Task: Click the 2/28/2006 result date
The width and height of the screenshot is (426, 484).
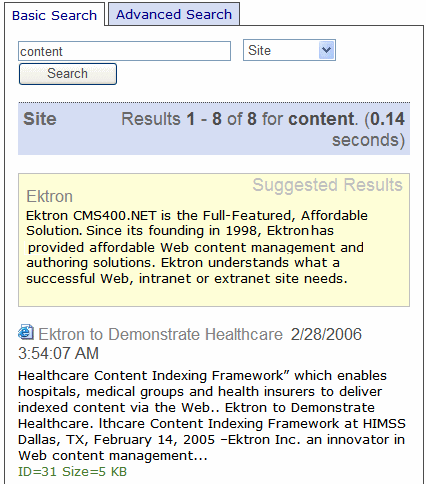Action: pos(326,334)
